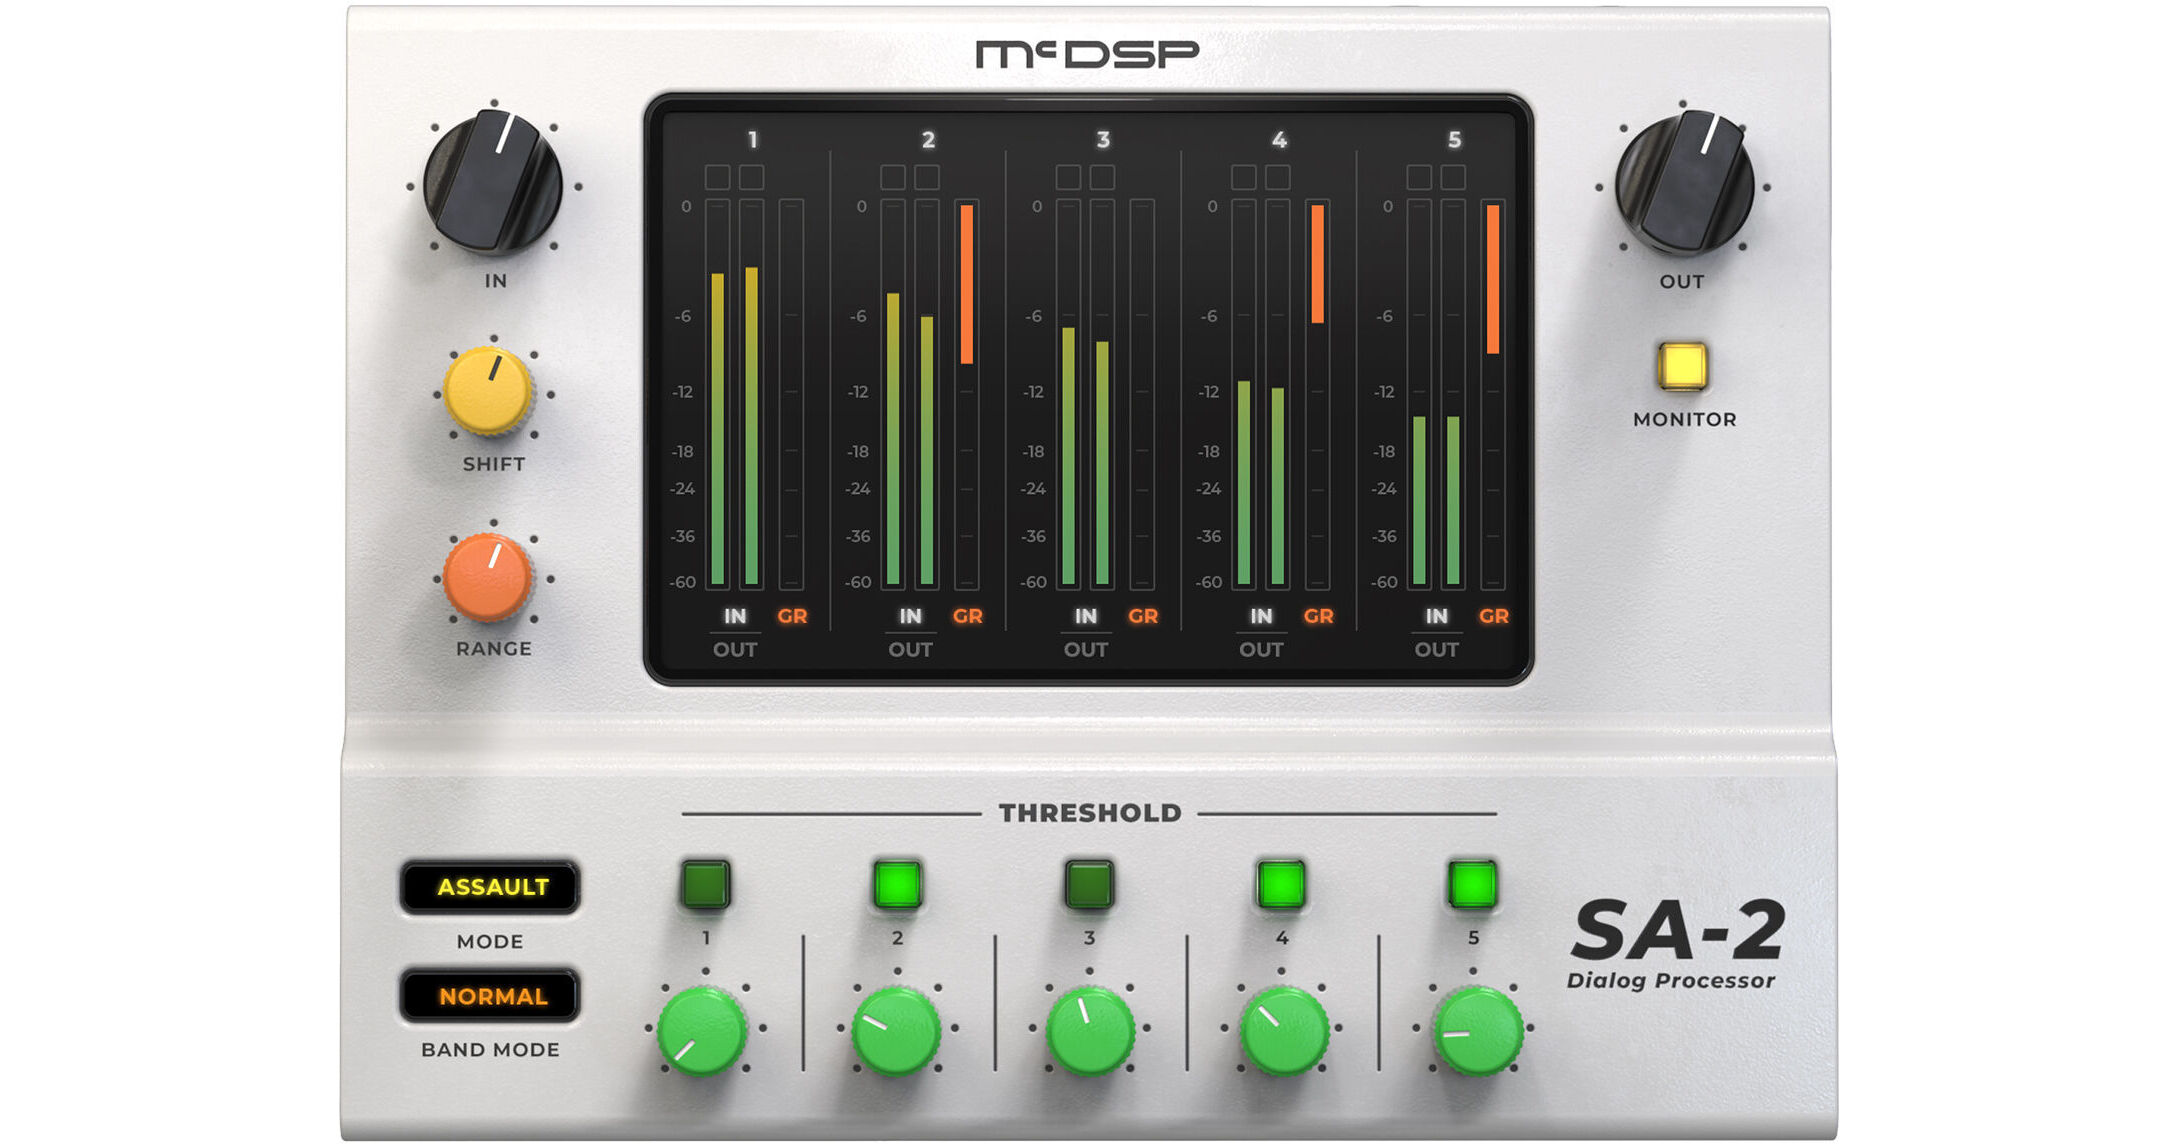
Task: Disable threshold band 4 button
Action: pyautogui.click(x=1281, y=884)
